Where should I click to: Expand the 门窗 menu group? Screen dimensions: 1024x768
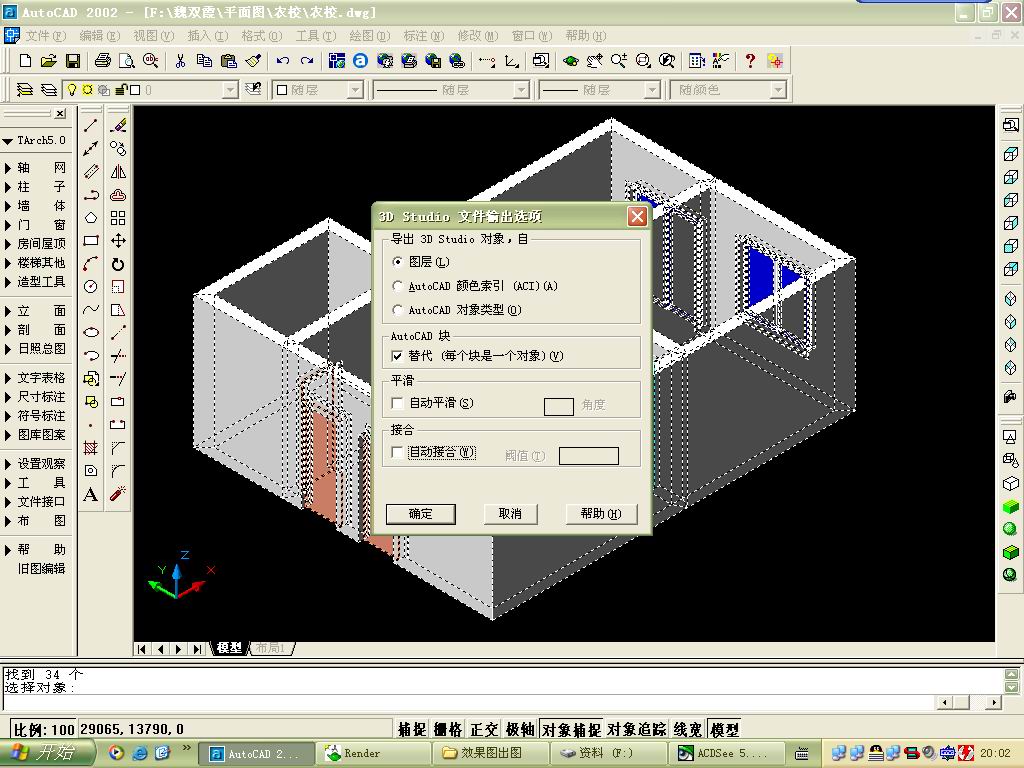tap(36, 225)
